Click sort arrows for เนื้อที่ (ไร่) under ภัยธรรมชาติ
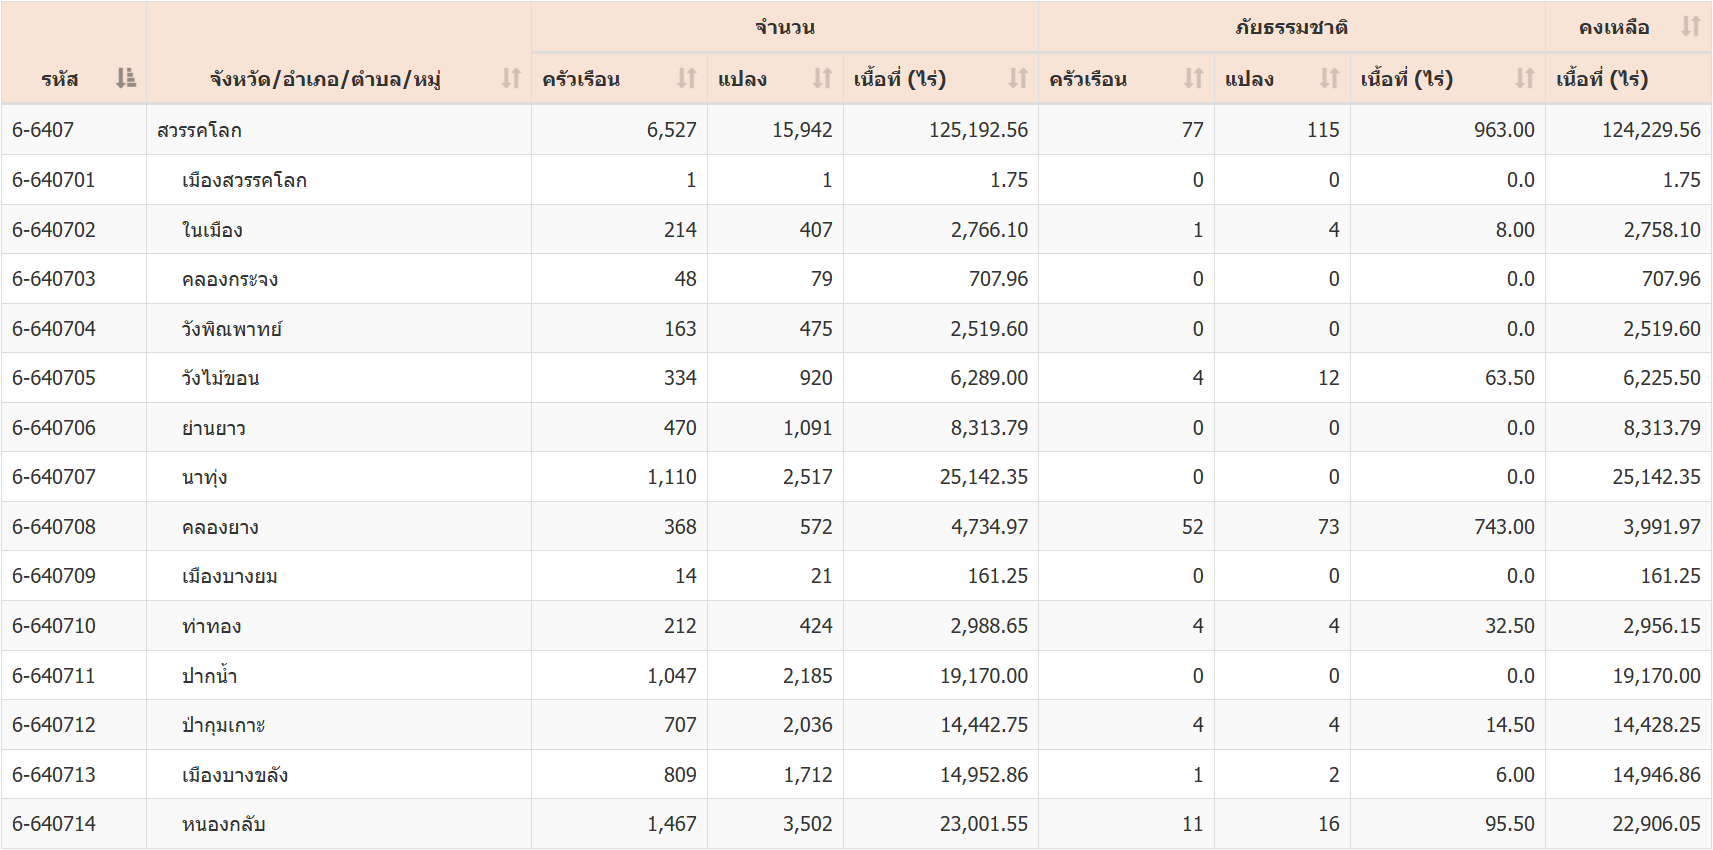The width and height of the screenshot is (1713, 850). [1524, 78]
